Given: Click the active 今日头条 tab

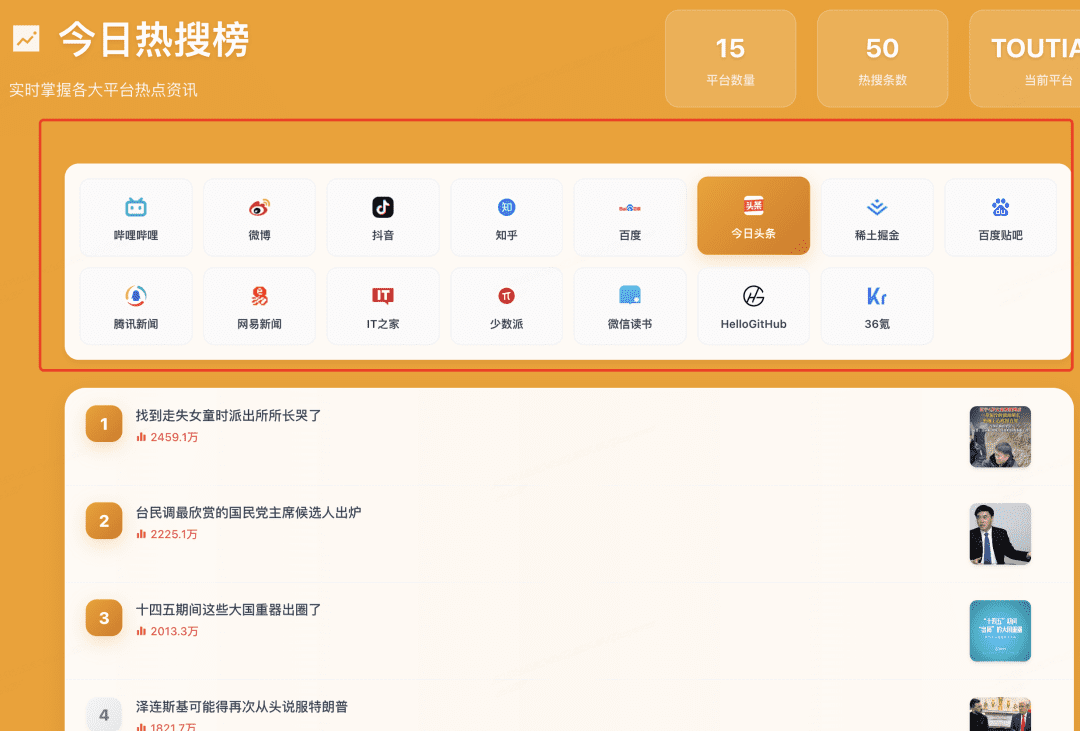Looking at the screenshot, I should (754, 216).
